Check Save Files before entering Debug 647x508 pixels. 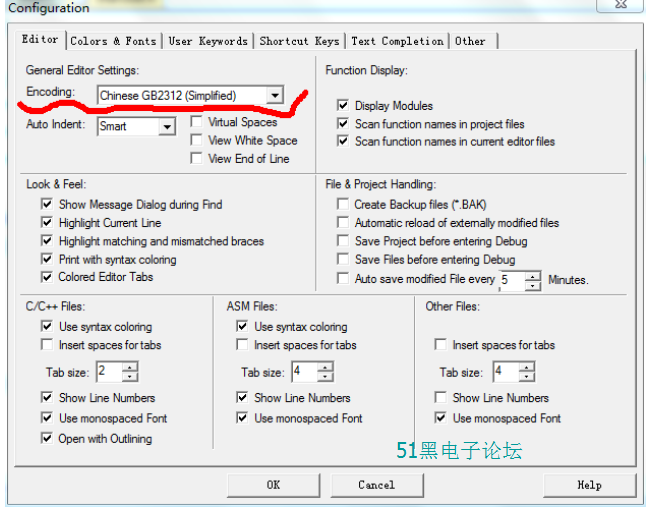[343, 259]
